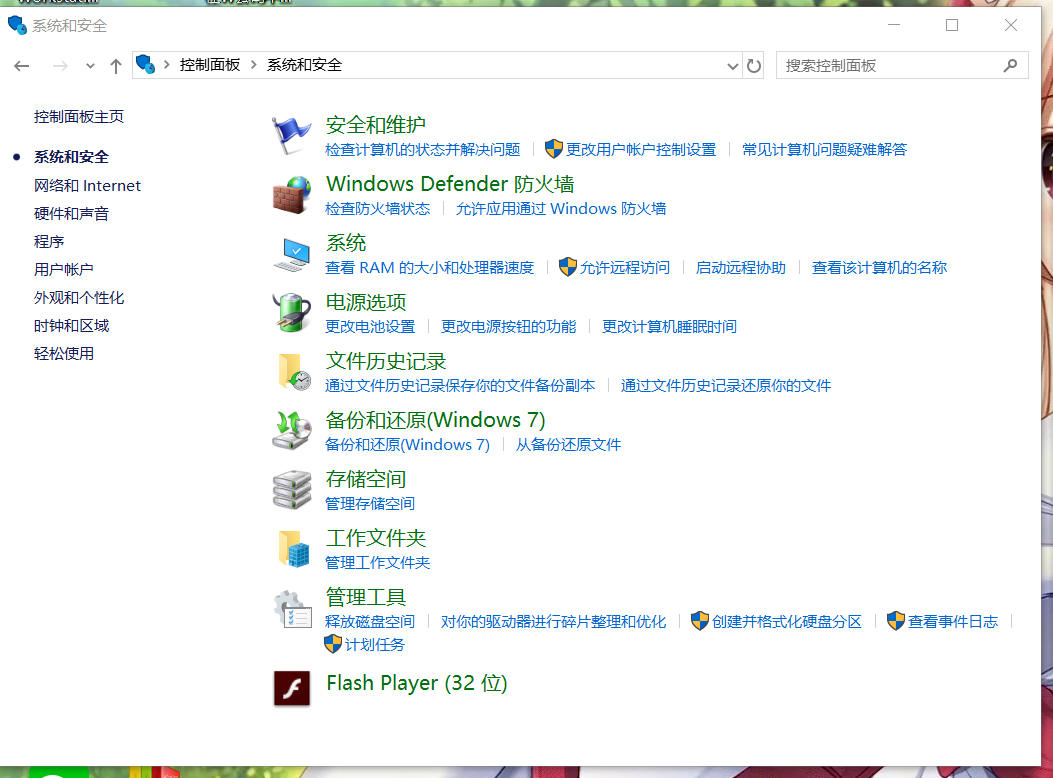Click the Administrative Tools gear checklist icon

(x=293, y=609)
